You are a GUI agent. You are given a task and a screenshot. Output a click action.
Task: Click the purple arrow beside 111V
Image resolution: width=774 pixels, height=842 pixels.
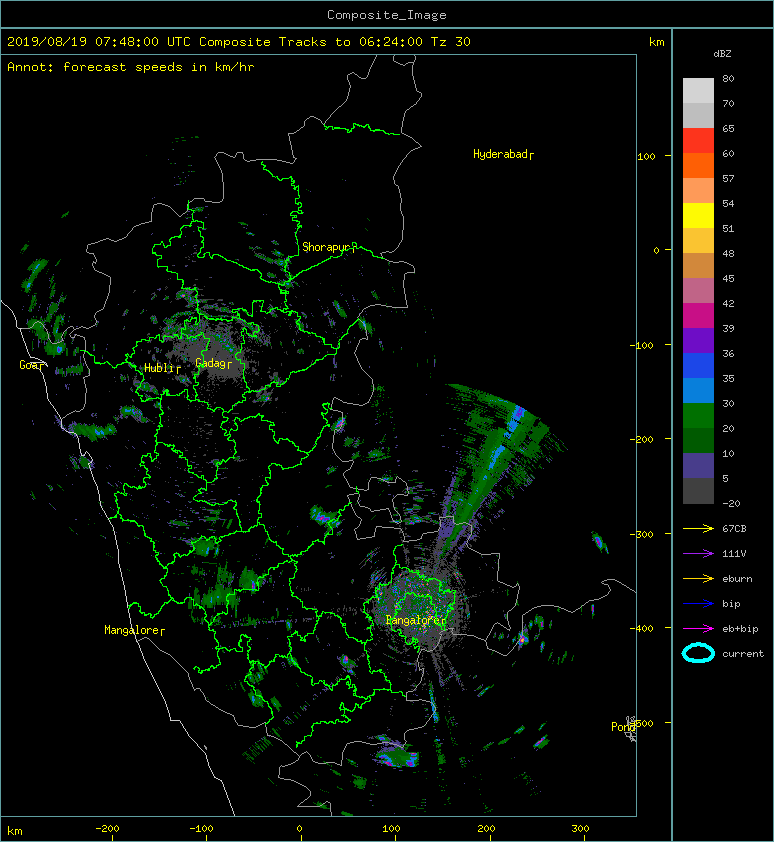coord(698,553)
